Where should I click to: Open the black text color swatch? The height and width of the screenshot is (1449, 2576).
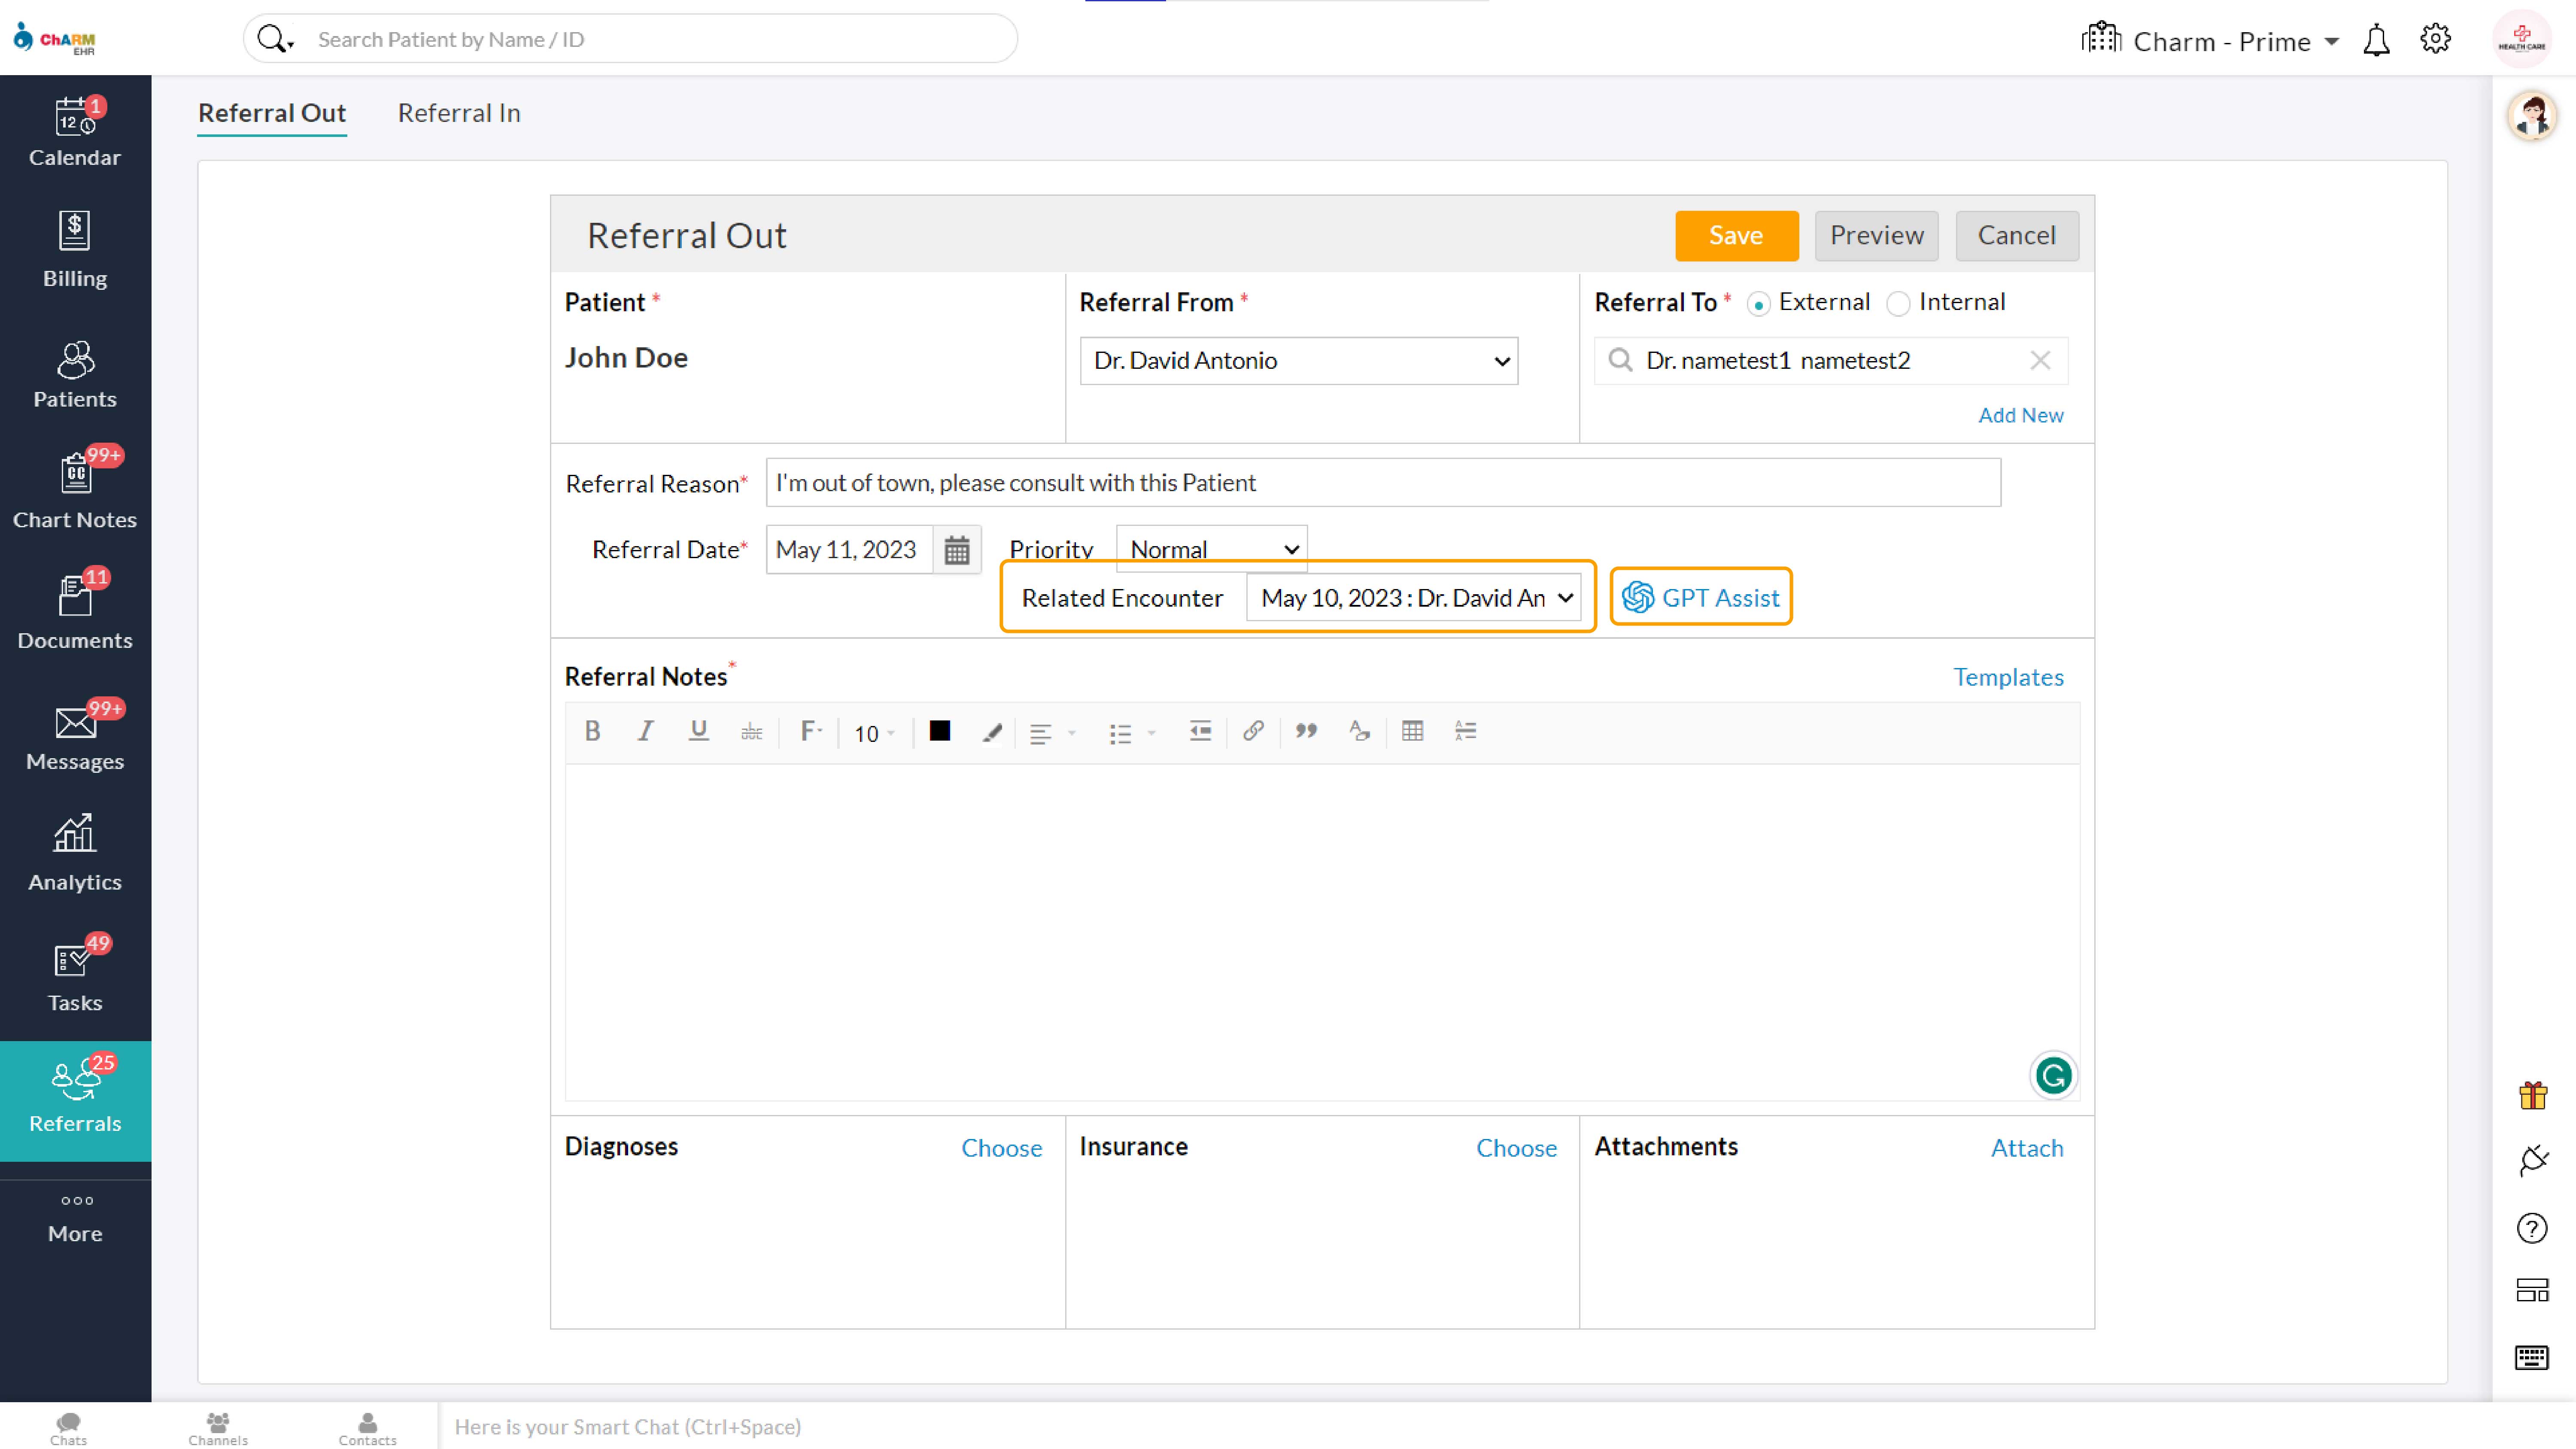pyautogui.click(x=939, y=731)
